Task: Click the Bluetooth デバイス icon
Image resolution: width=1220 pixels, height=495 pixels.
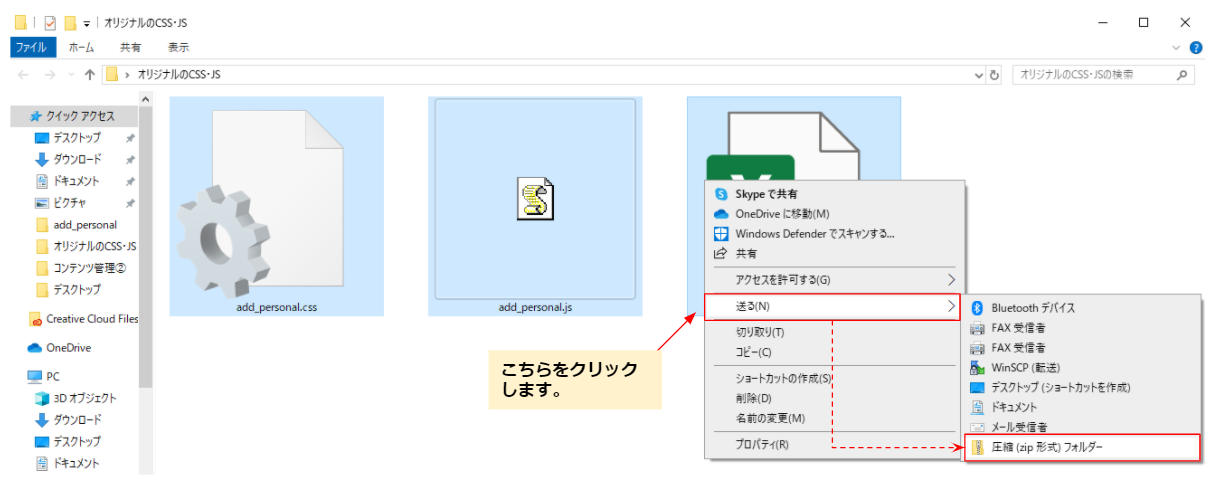Action: coord(978,308)
